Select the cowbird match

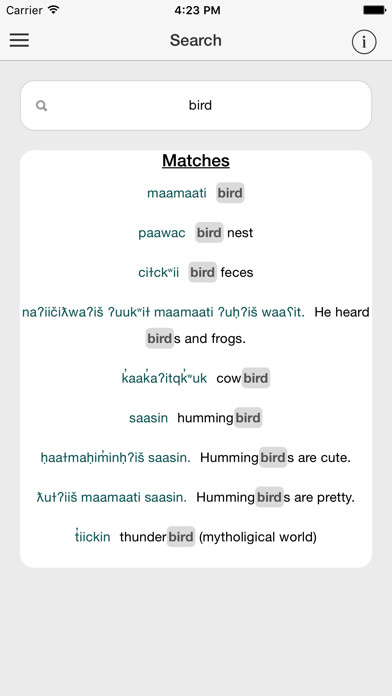pos(196,378)
